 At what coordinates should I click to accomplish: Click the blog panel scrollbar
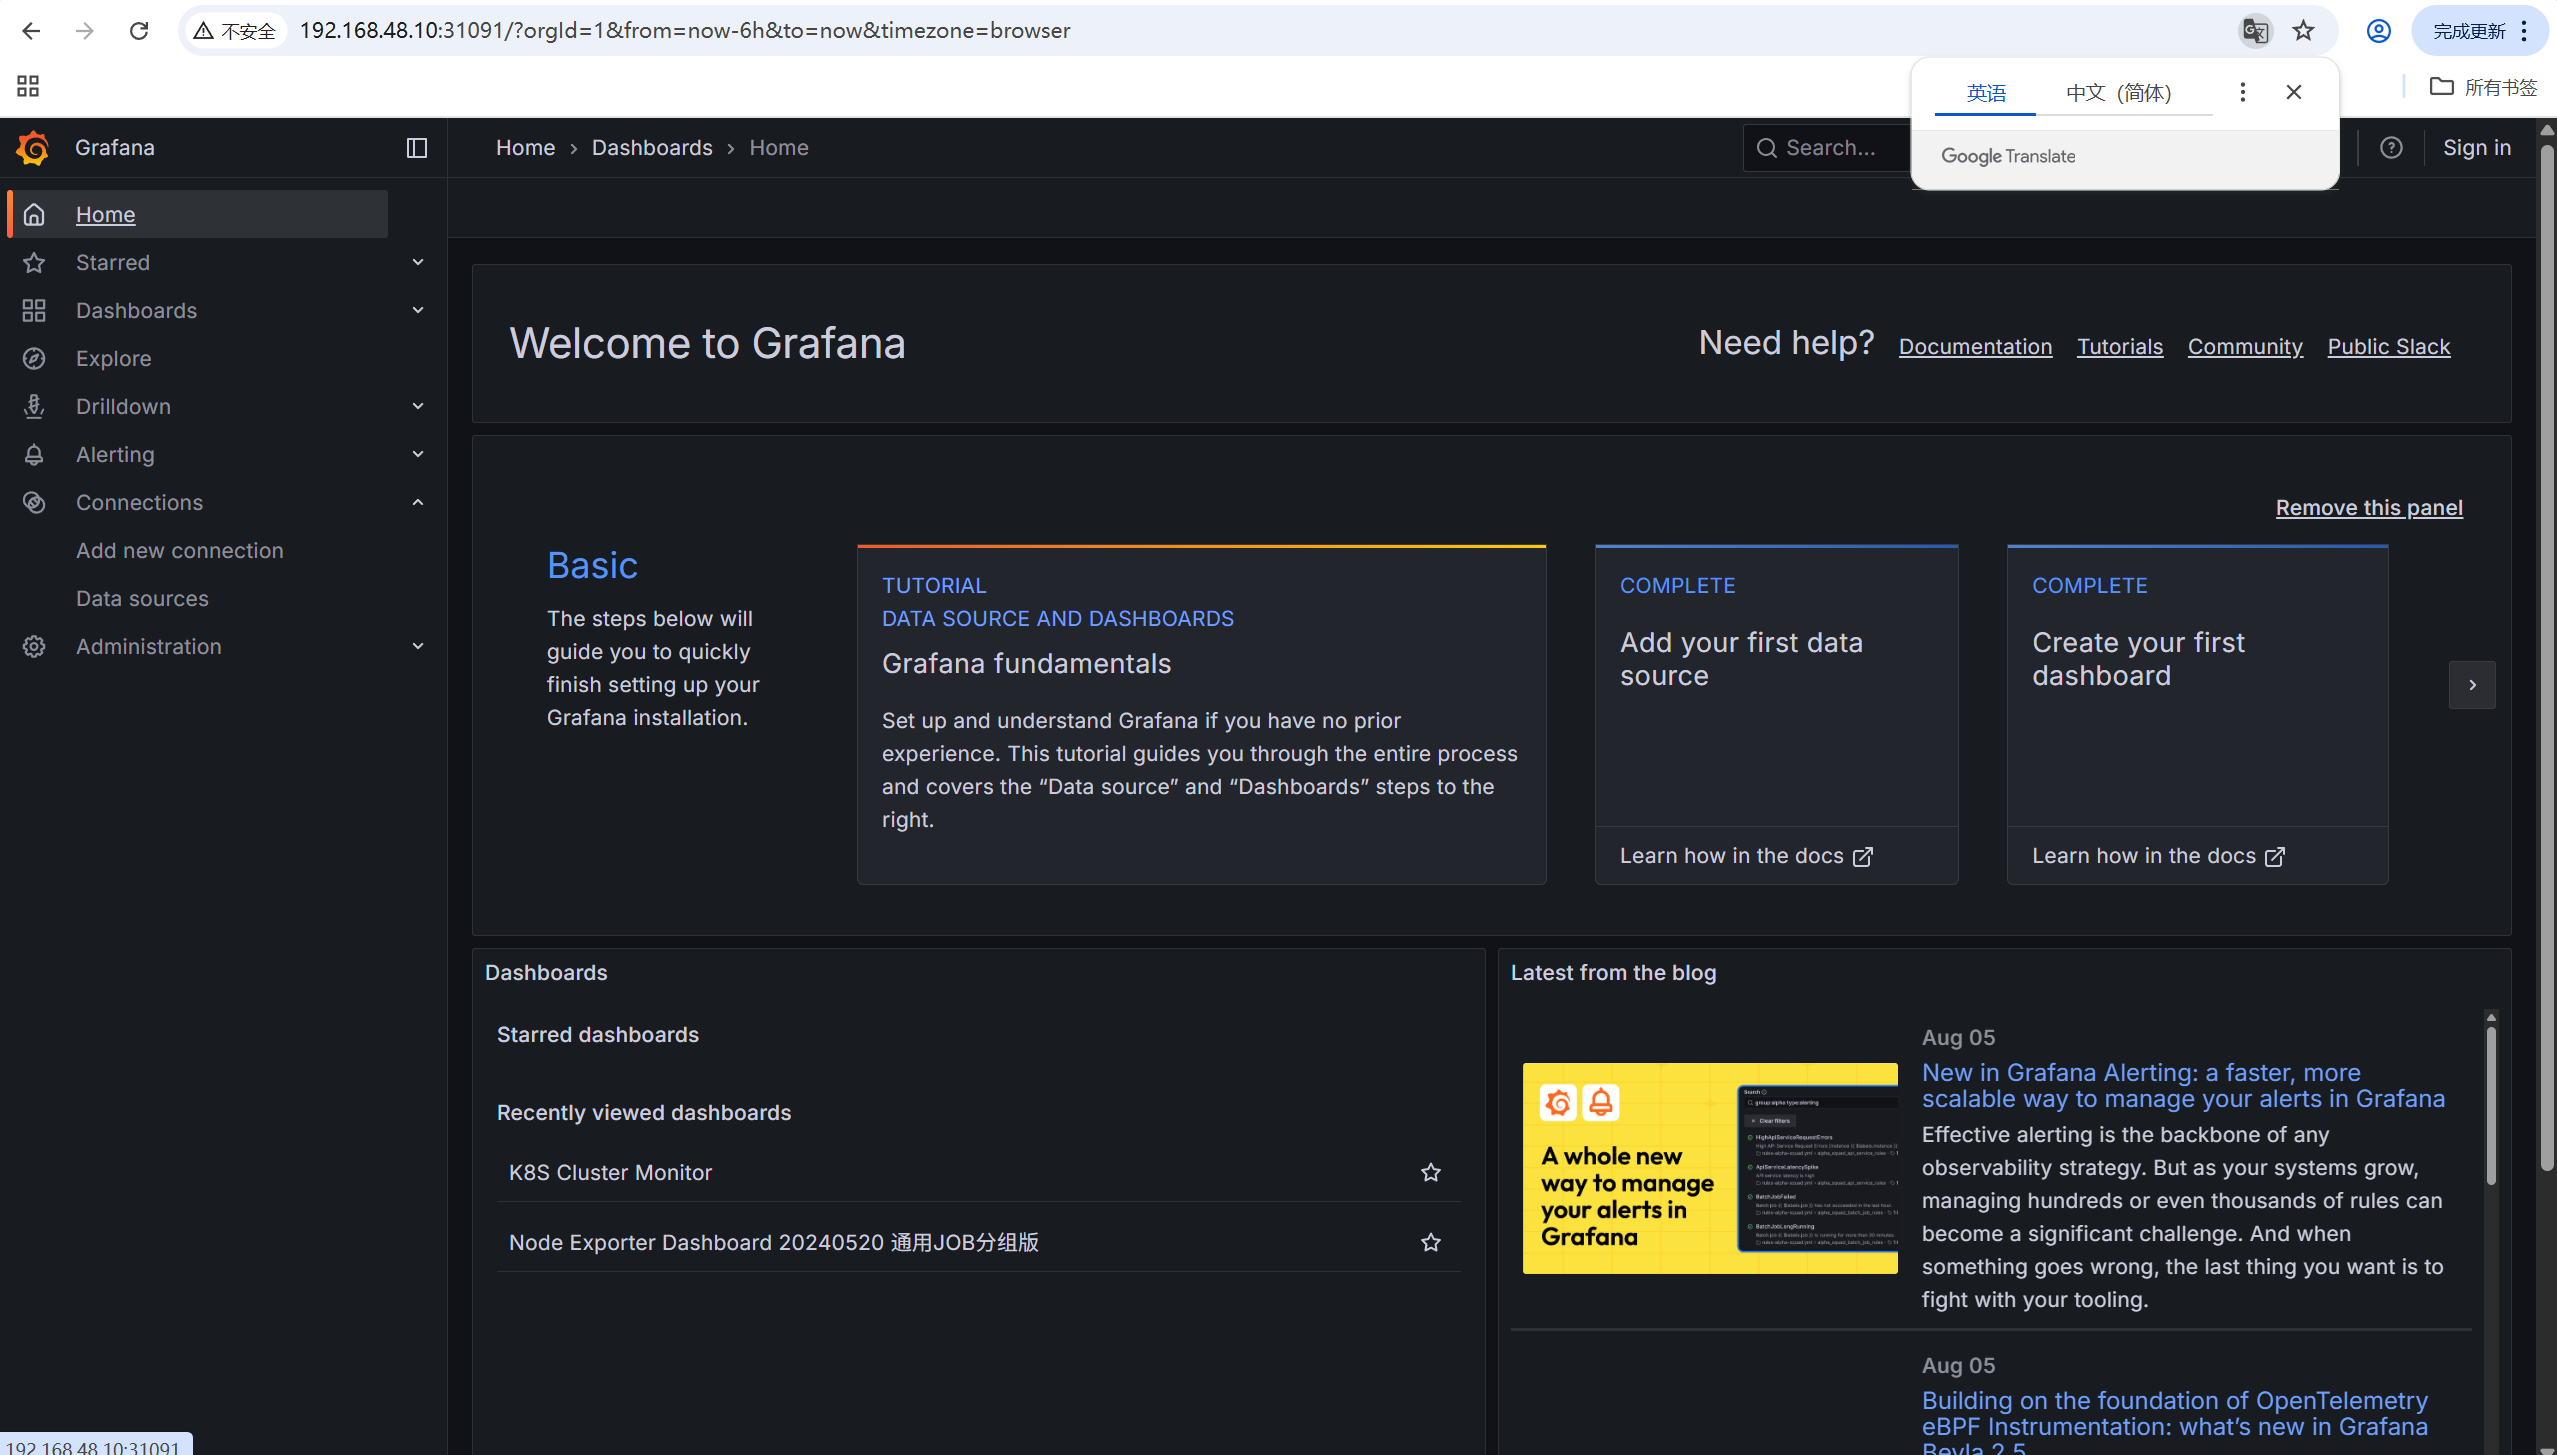(x=2490, y=1105)
